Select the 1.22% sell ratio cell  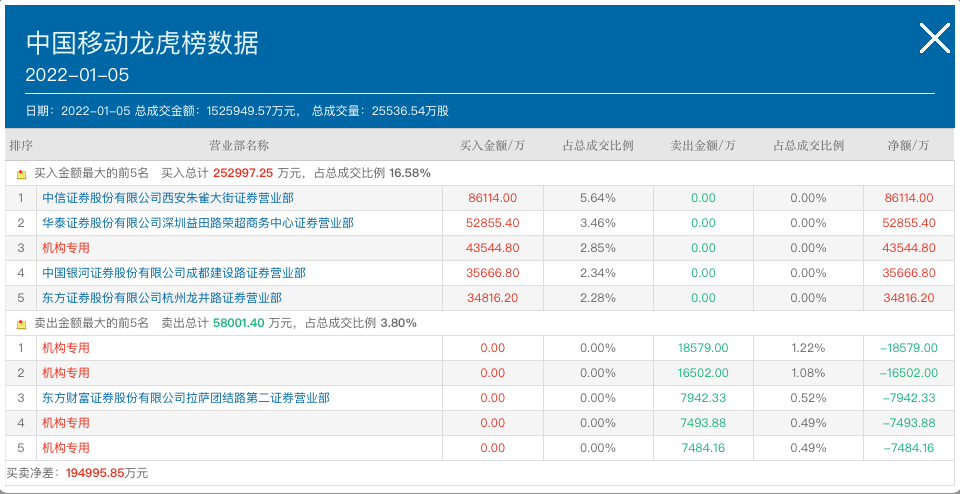[808, 348]
